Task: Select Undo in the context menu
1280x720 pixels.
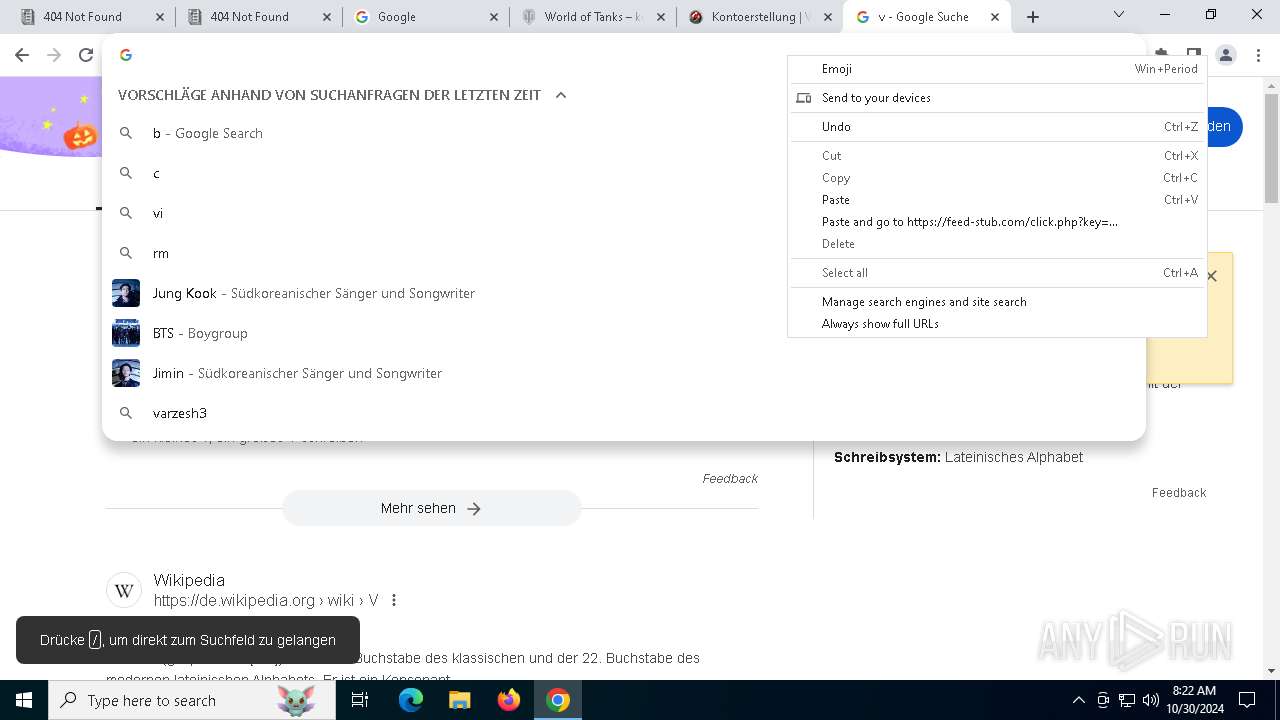Action: 997,127
